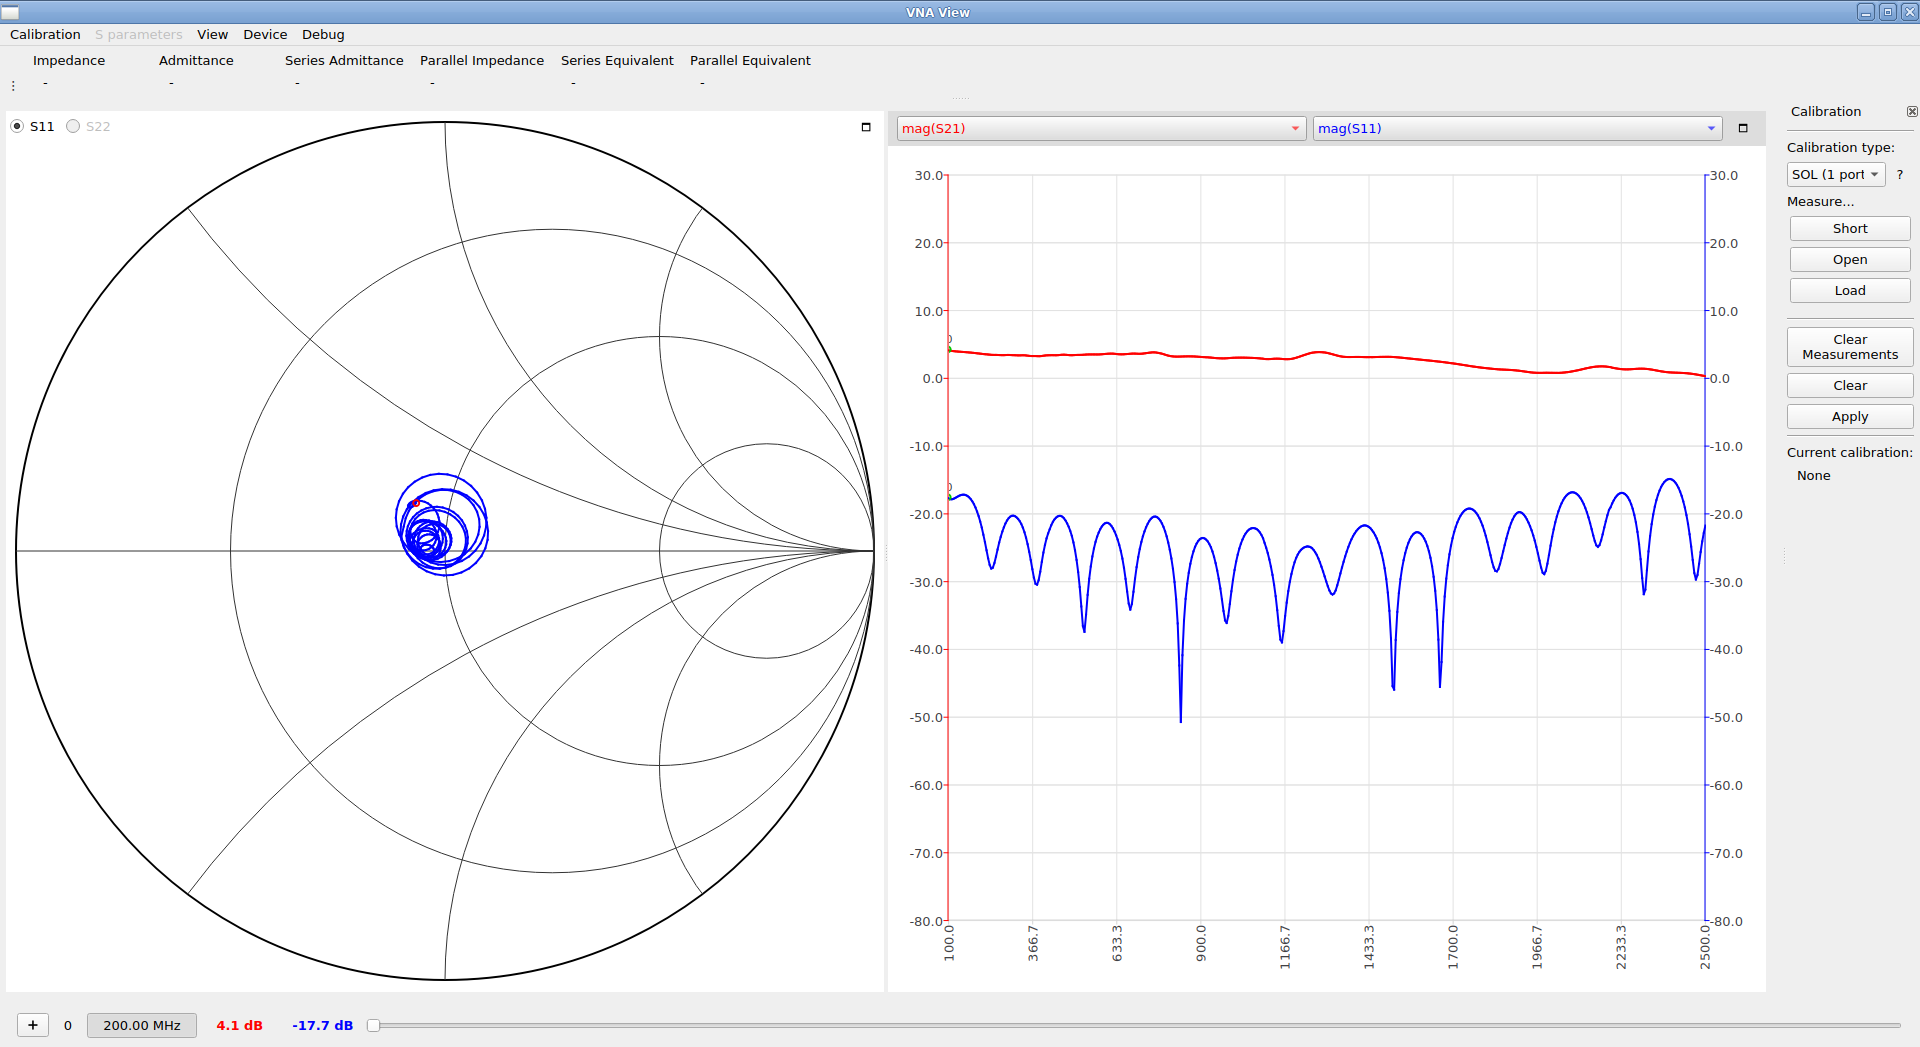Click the Series Equivalent label

(617, 60)
